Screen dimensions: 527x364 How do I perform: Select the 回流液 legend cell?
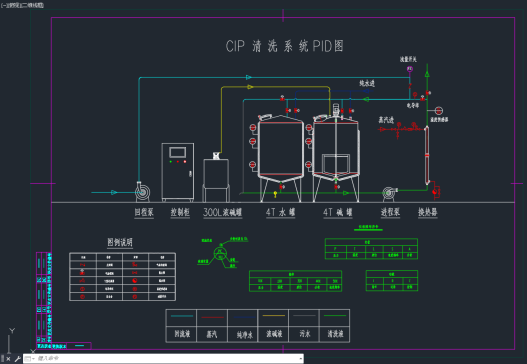(182, 334)
